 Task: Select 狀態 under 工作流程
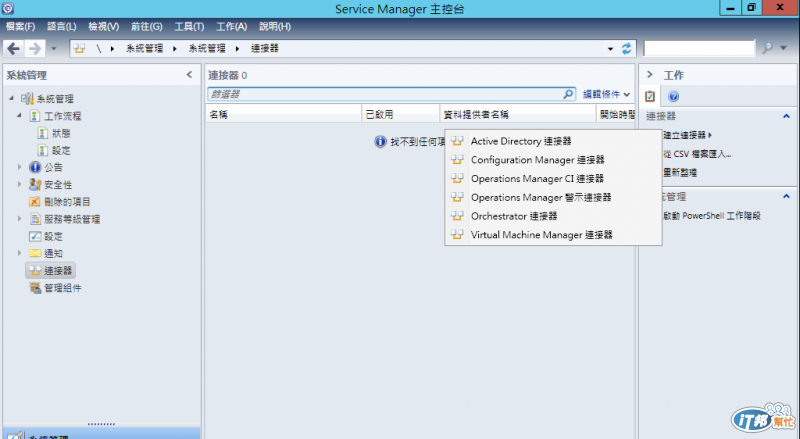(61, 133)
